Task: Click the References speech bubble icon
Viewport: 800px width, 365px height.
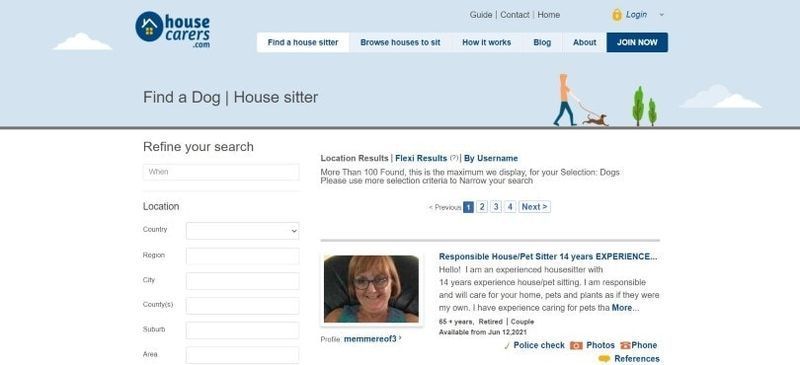Action: click(x=604, y=359)
